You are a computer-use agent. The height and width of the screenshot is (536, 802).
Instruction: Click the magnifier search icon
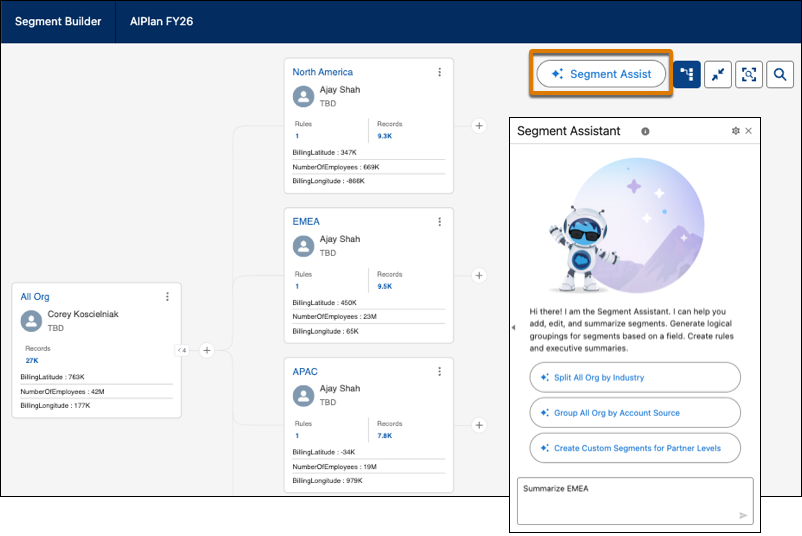(x=780, y=74)
